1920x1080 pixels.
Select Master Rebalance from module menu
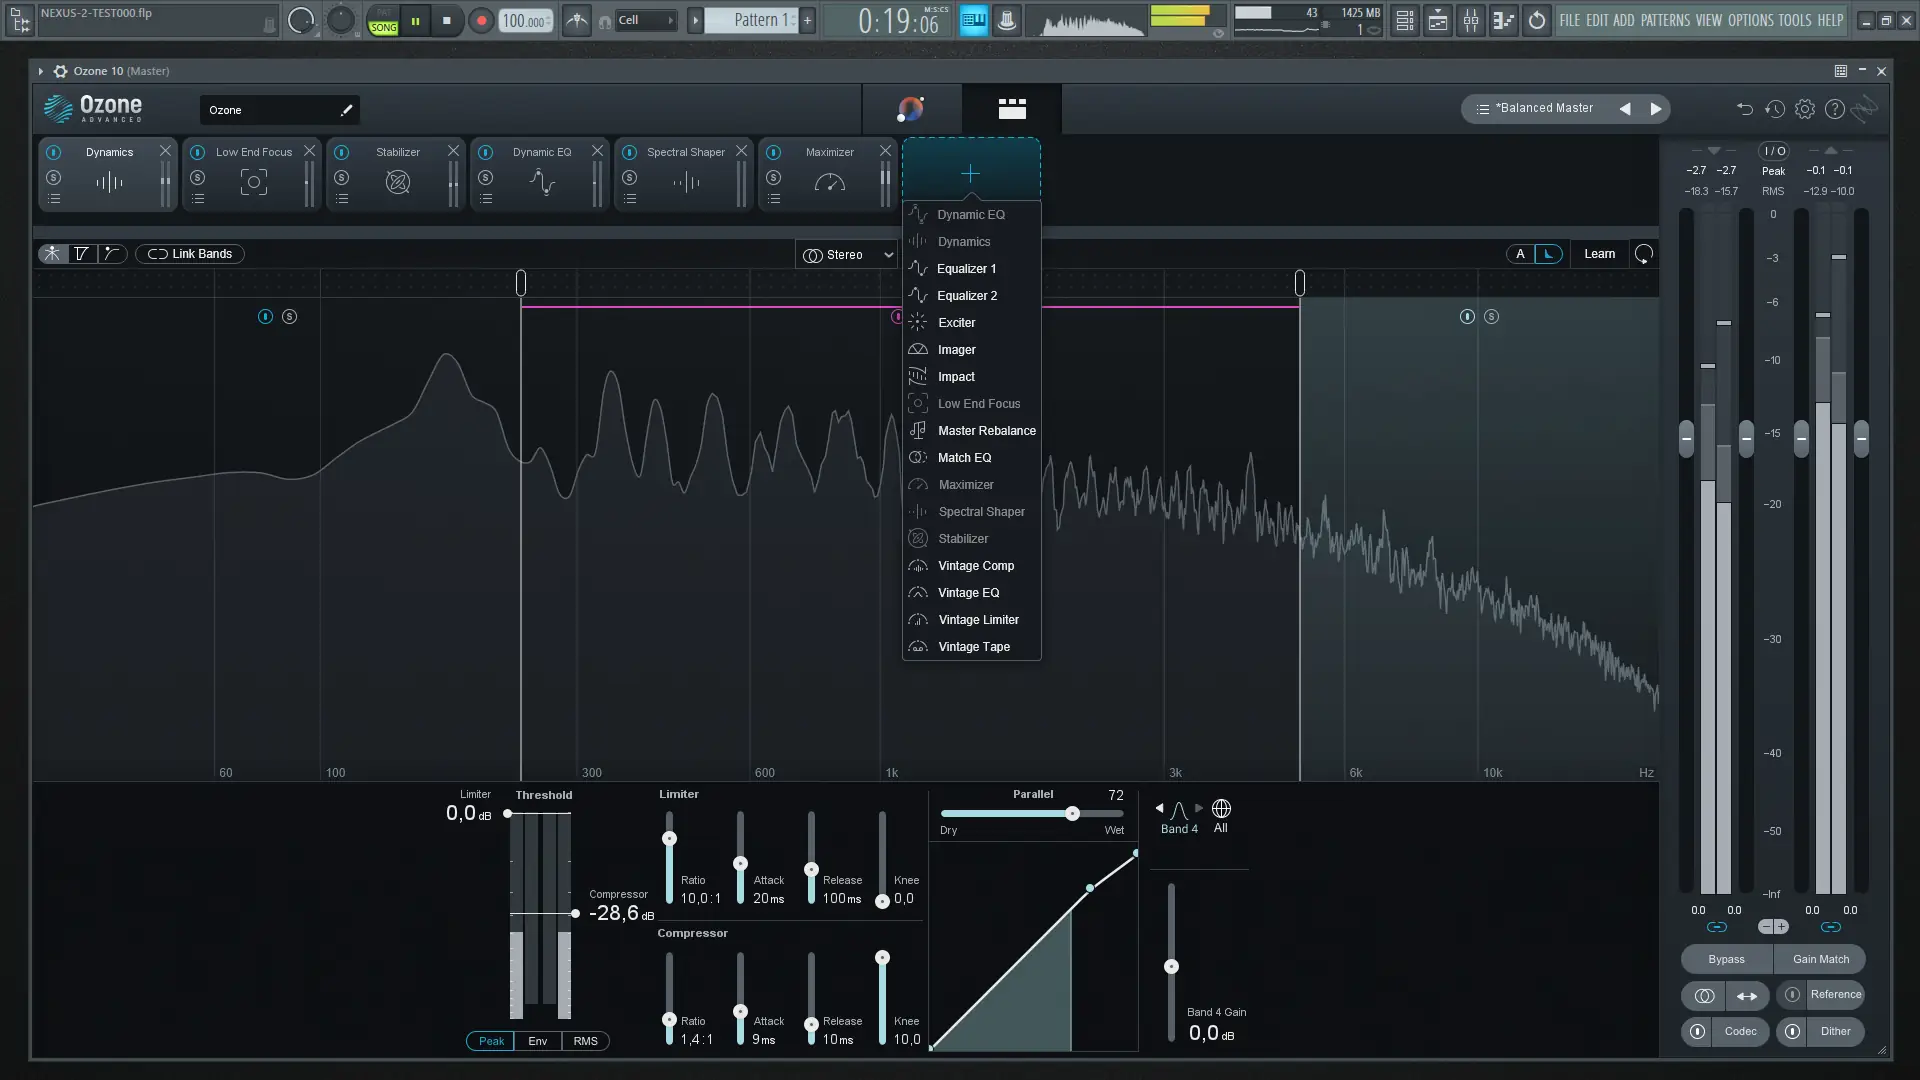[x=986, y=431]
